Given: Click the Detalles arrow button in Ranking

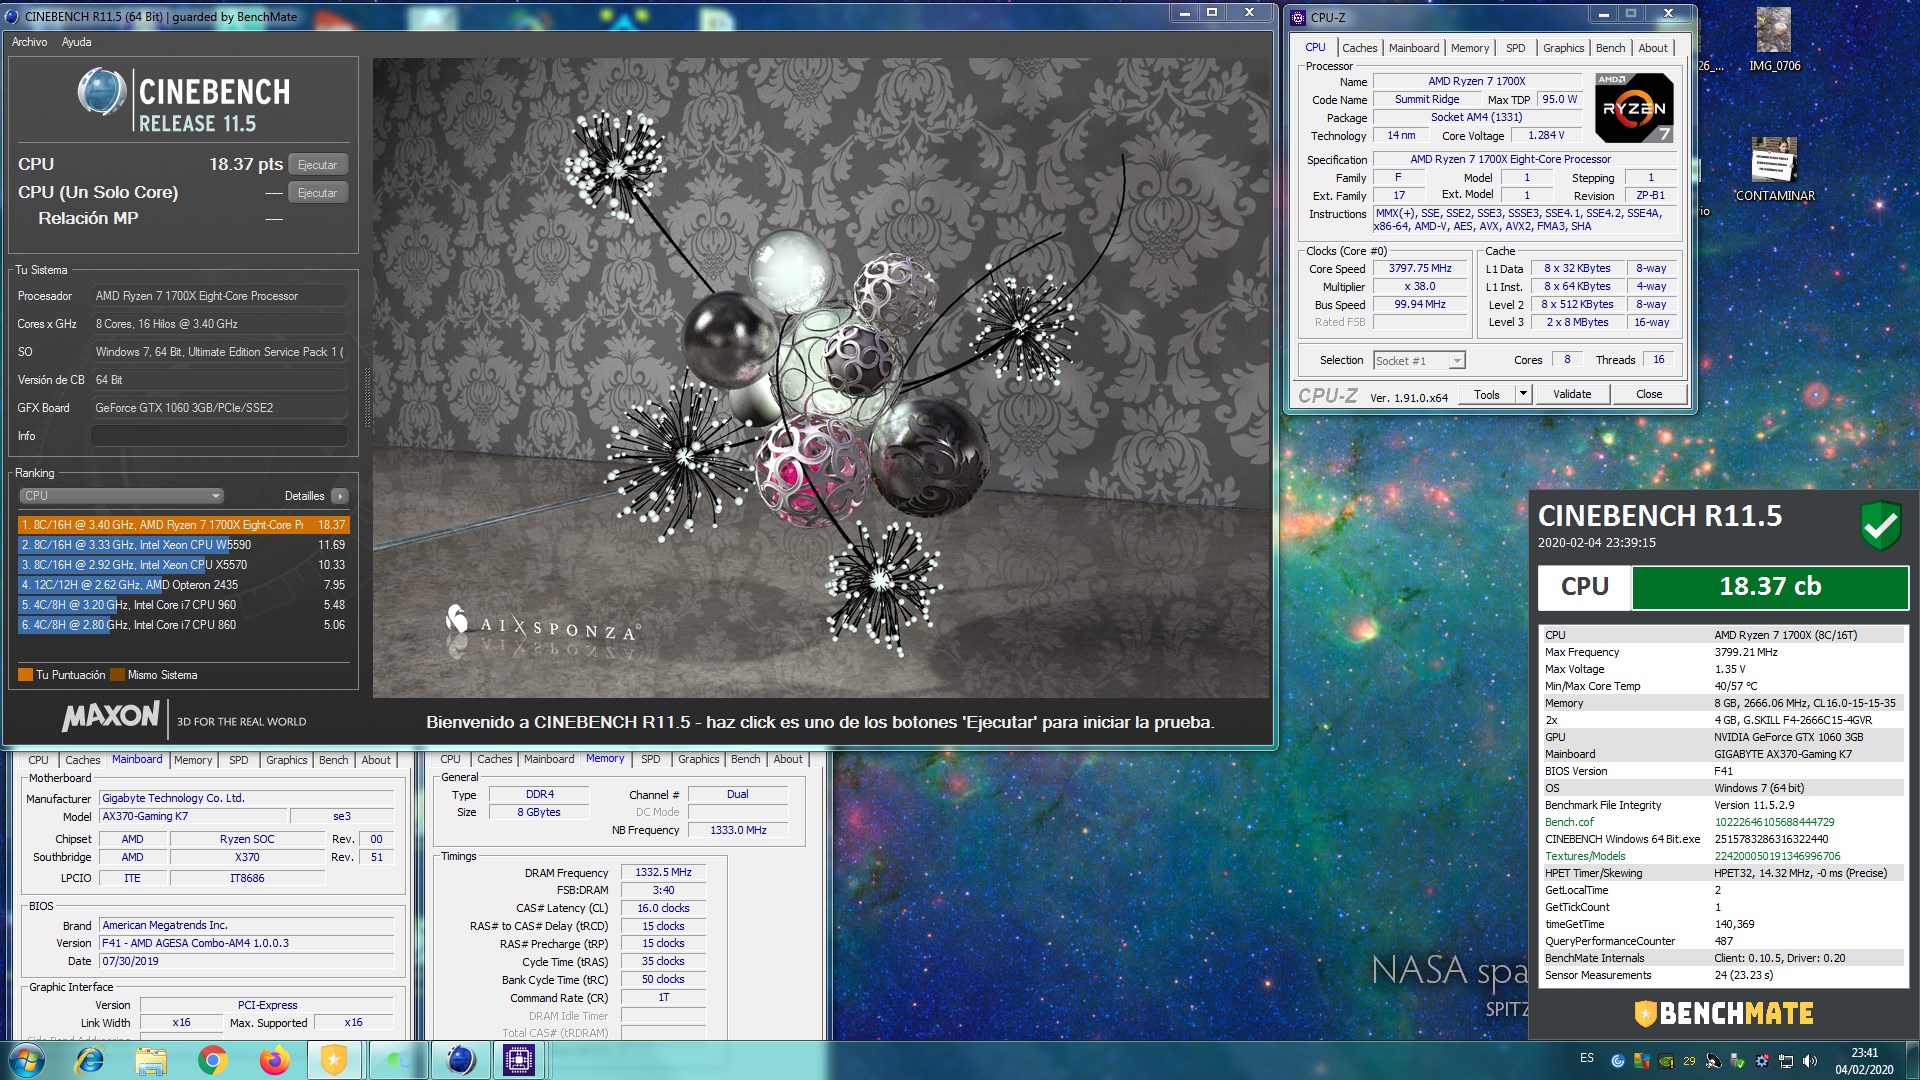Looking at the screenshot, I should tap(340, 496).
